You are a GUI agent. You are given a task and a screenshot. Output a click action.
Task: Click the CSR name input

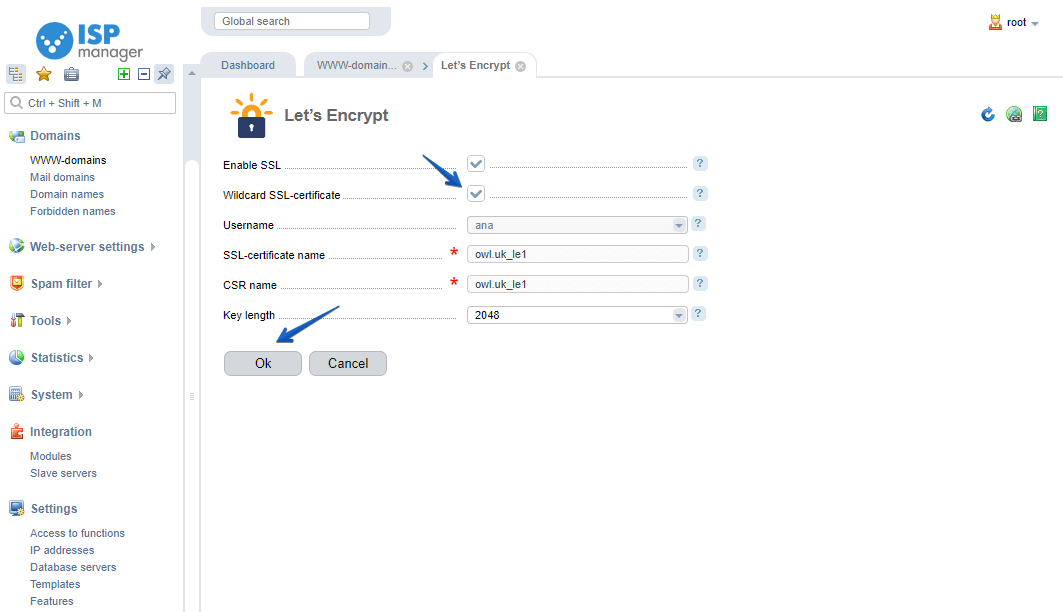pyautogui.click(x=578, y=284)
